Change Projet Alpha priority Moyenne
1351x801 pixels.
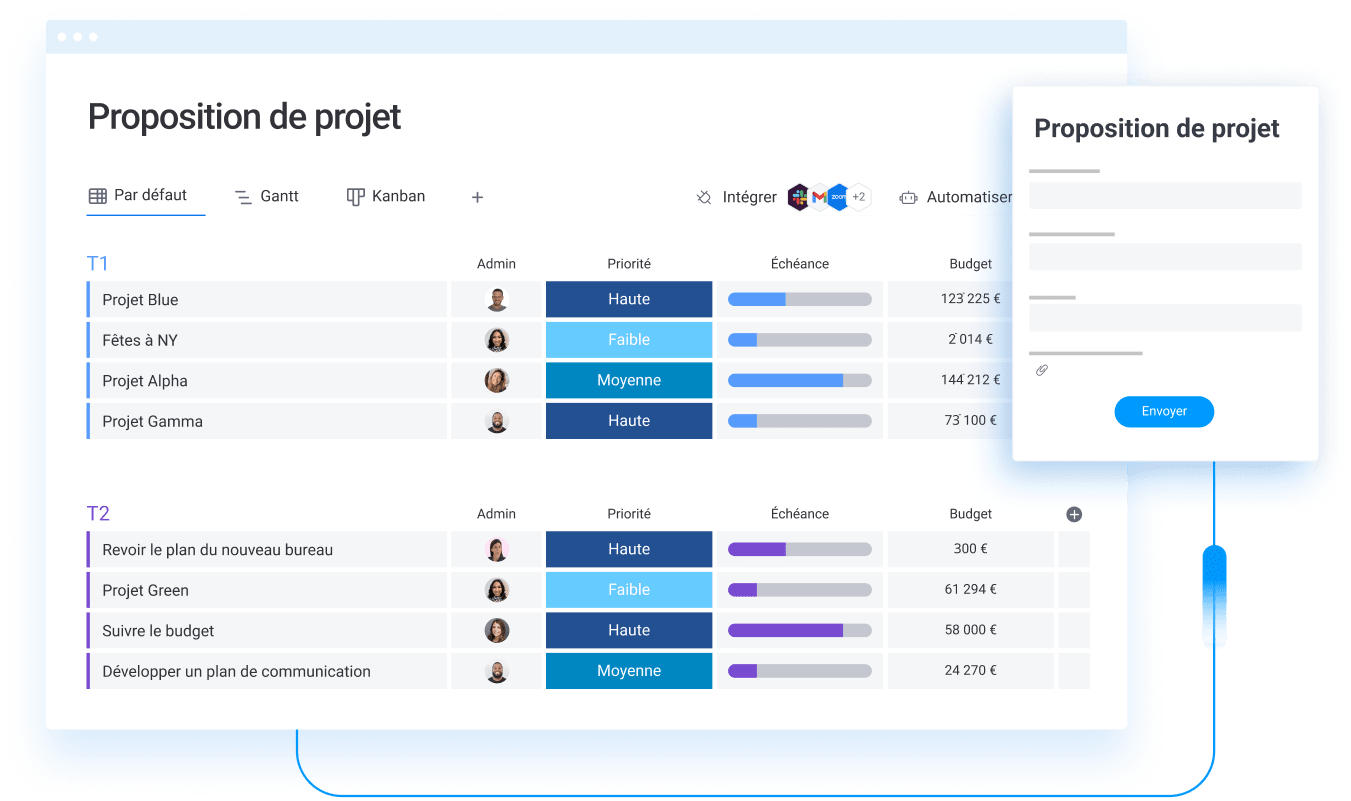click(x=629, y=380)
